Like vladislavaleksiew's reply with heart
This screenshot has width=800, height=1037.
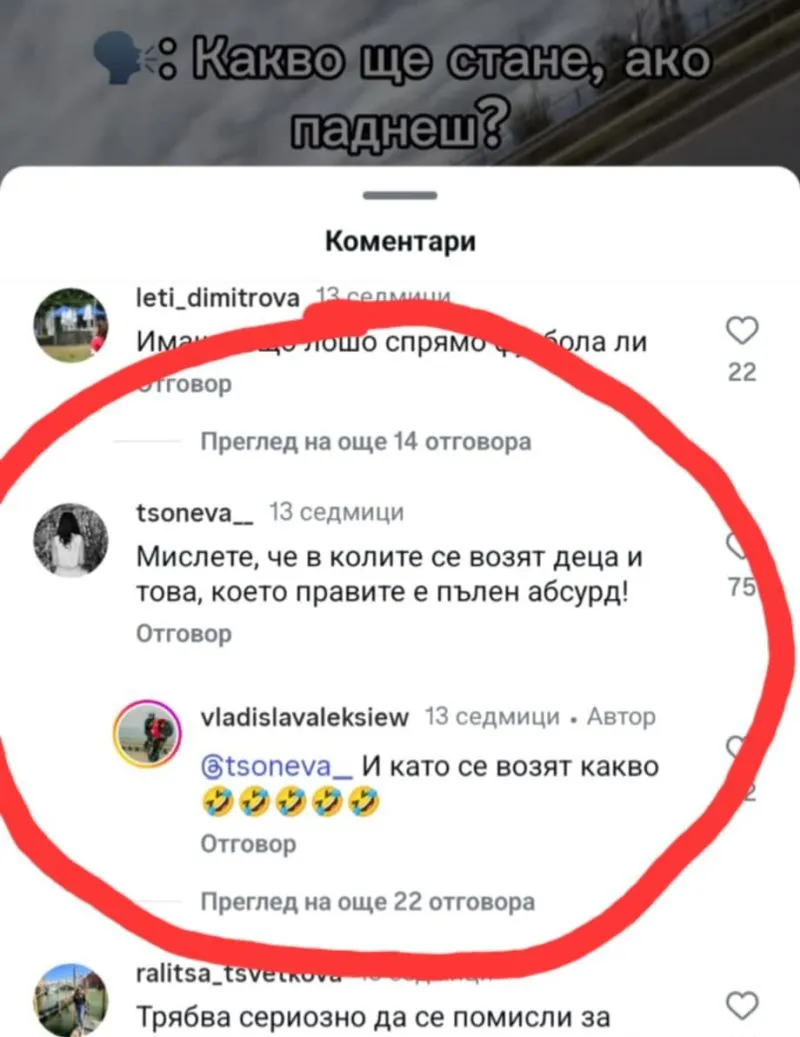tap(738, 748)
